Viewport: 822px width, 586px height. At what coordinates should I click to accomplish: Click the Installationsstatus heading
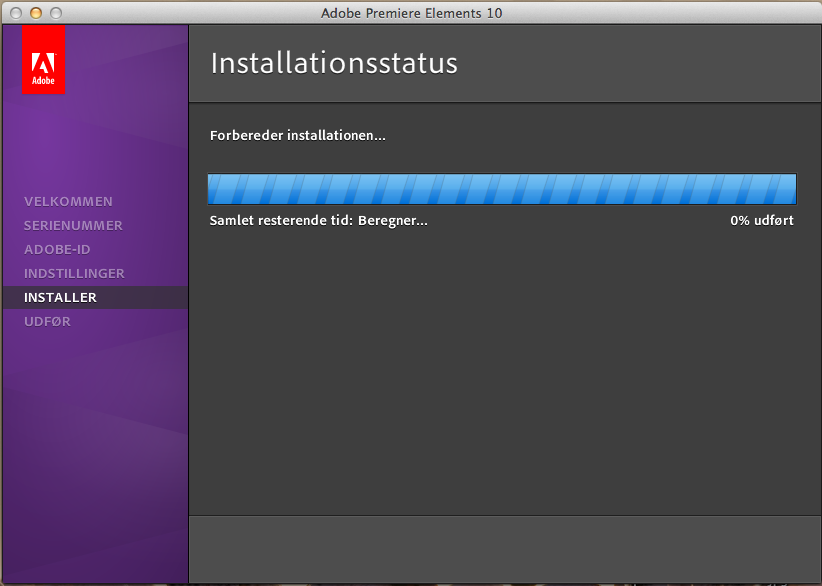pos(334,63)
